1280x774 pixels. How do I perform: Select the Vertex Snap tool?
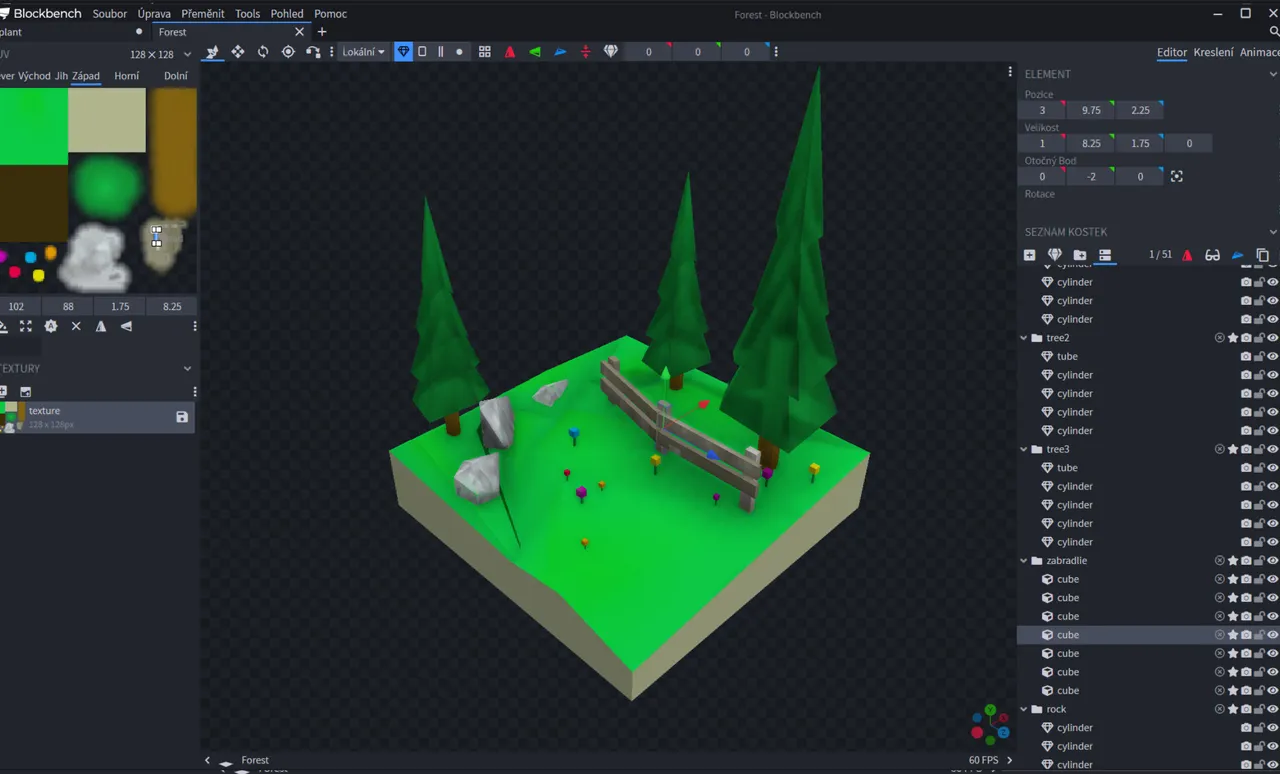(x=313, y=52)
